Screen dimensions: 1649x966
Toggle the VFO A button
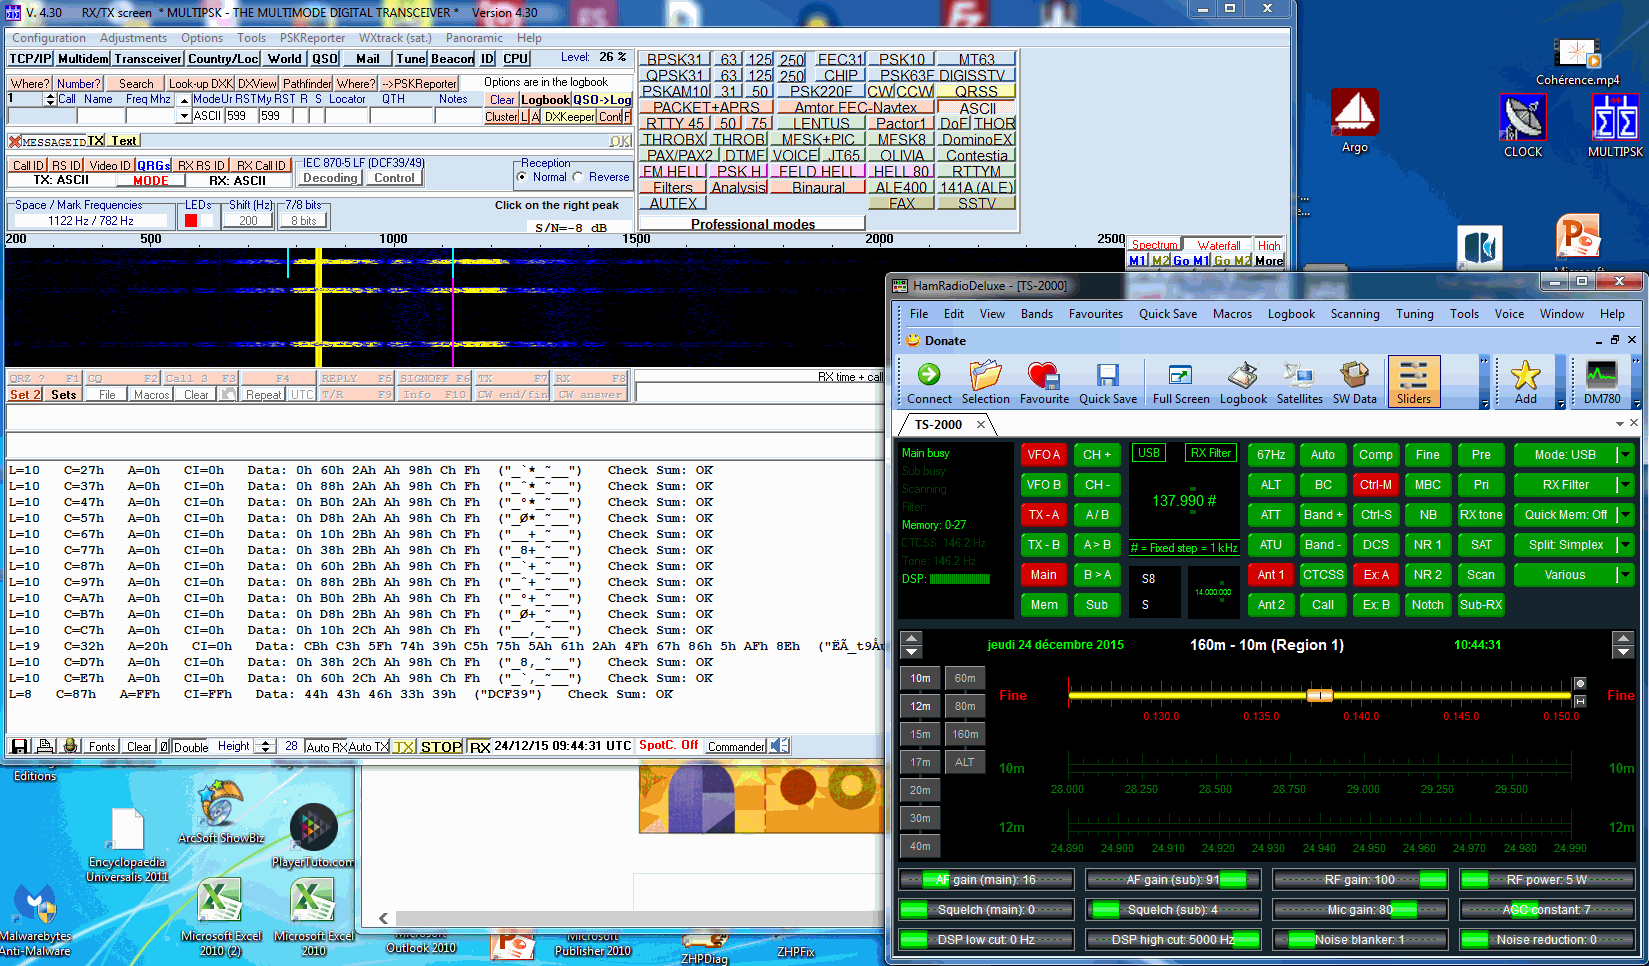(x=1043, y=455)
